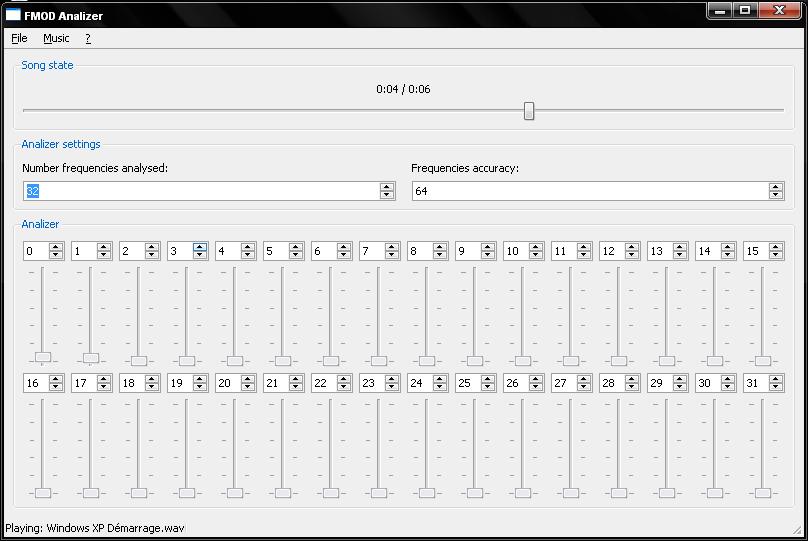Increase Number frequencies analysed with up arrow
The width and height of the screenshot is (808, 541).
[387, 187]
